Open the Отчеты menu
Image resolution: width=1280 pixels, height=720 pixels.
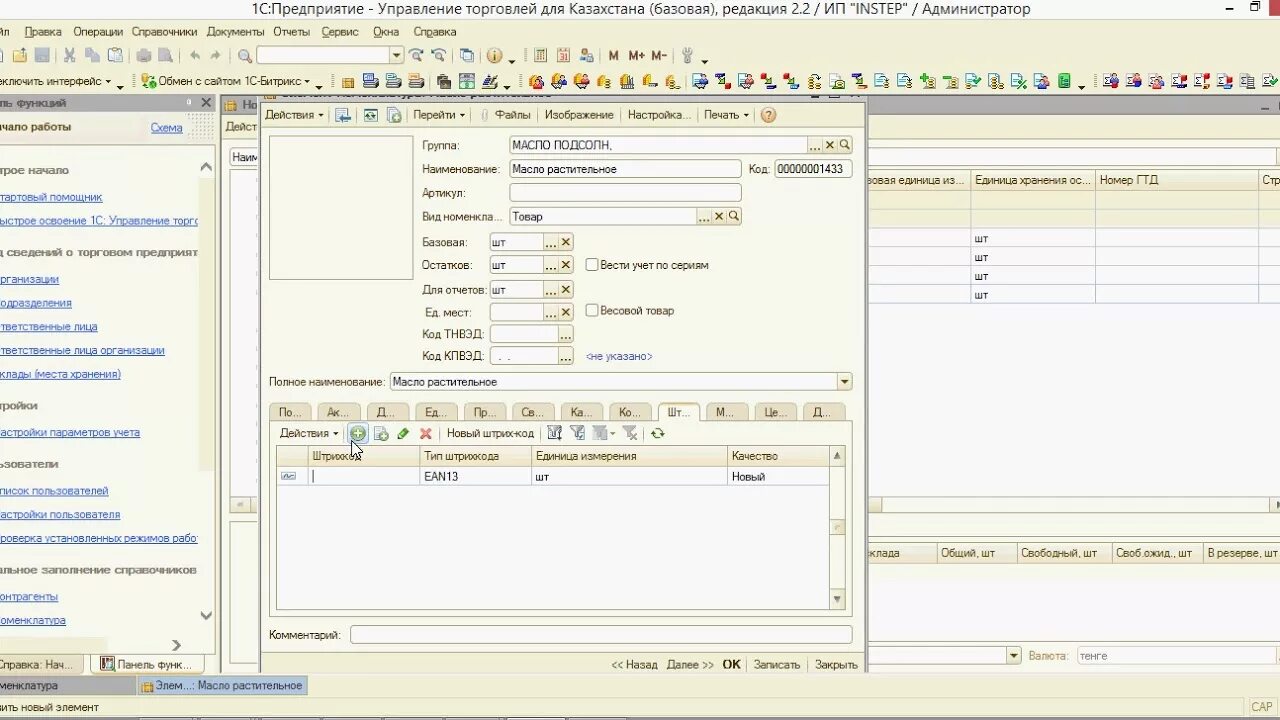tap(291, 32)
